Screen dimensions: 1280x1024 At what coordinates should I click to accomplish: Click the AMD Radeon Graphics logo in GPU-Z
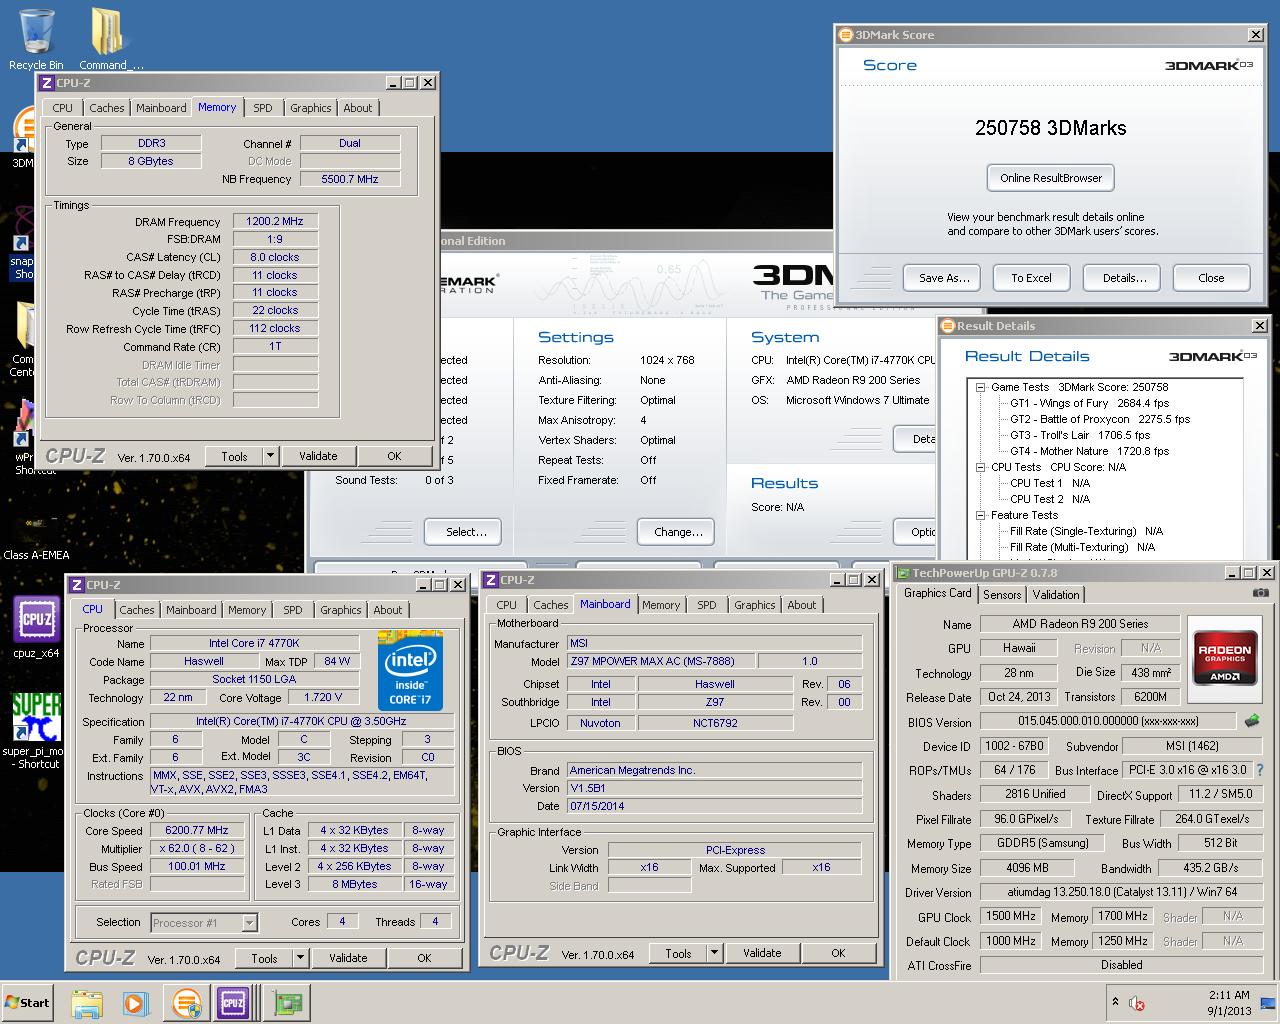click(x=1224, y=659)
